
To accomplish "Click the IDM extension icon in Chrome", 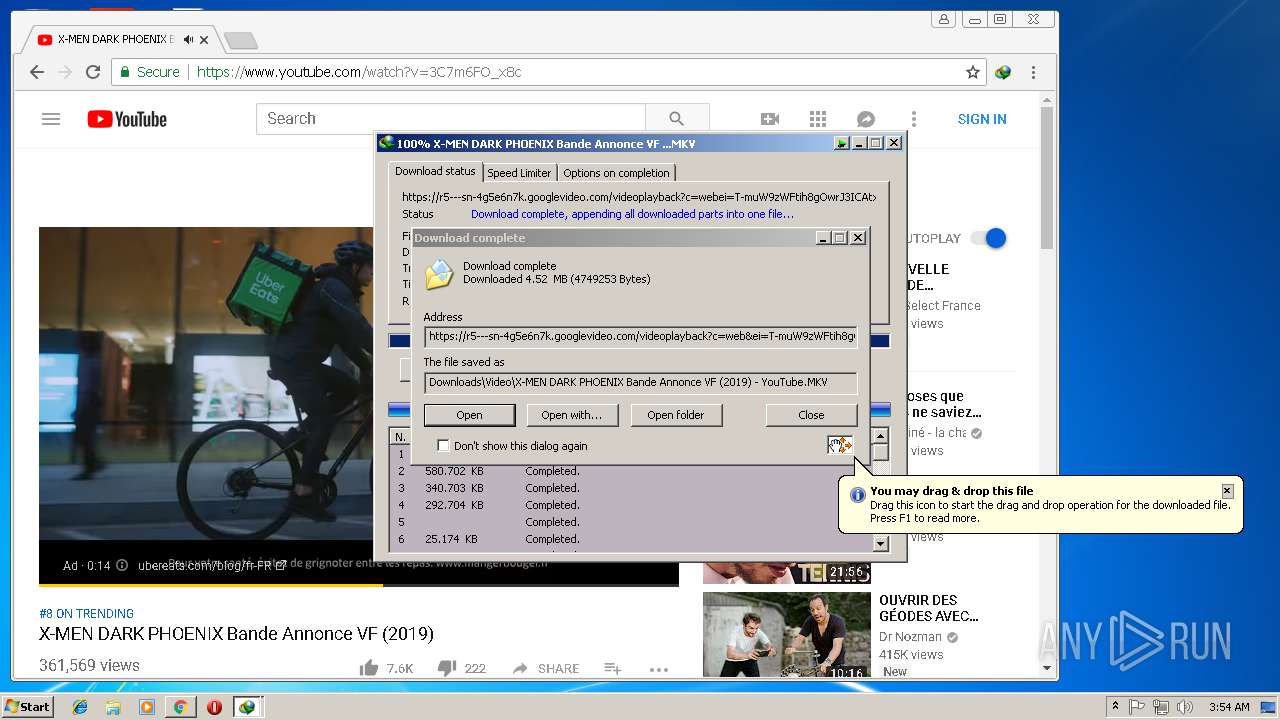I will (x=1003, y=72).
